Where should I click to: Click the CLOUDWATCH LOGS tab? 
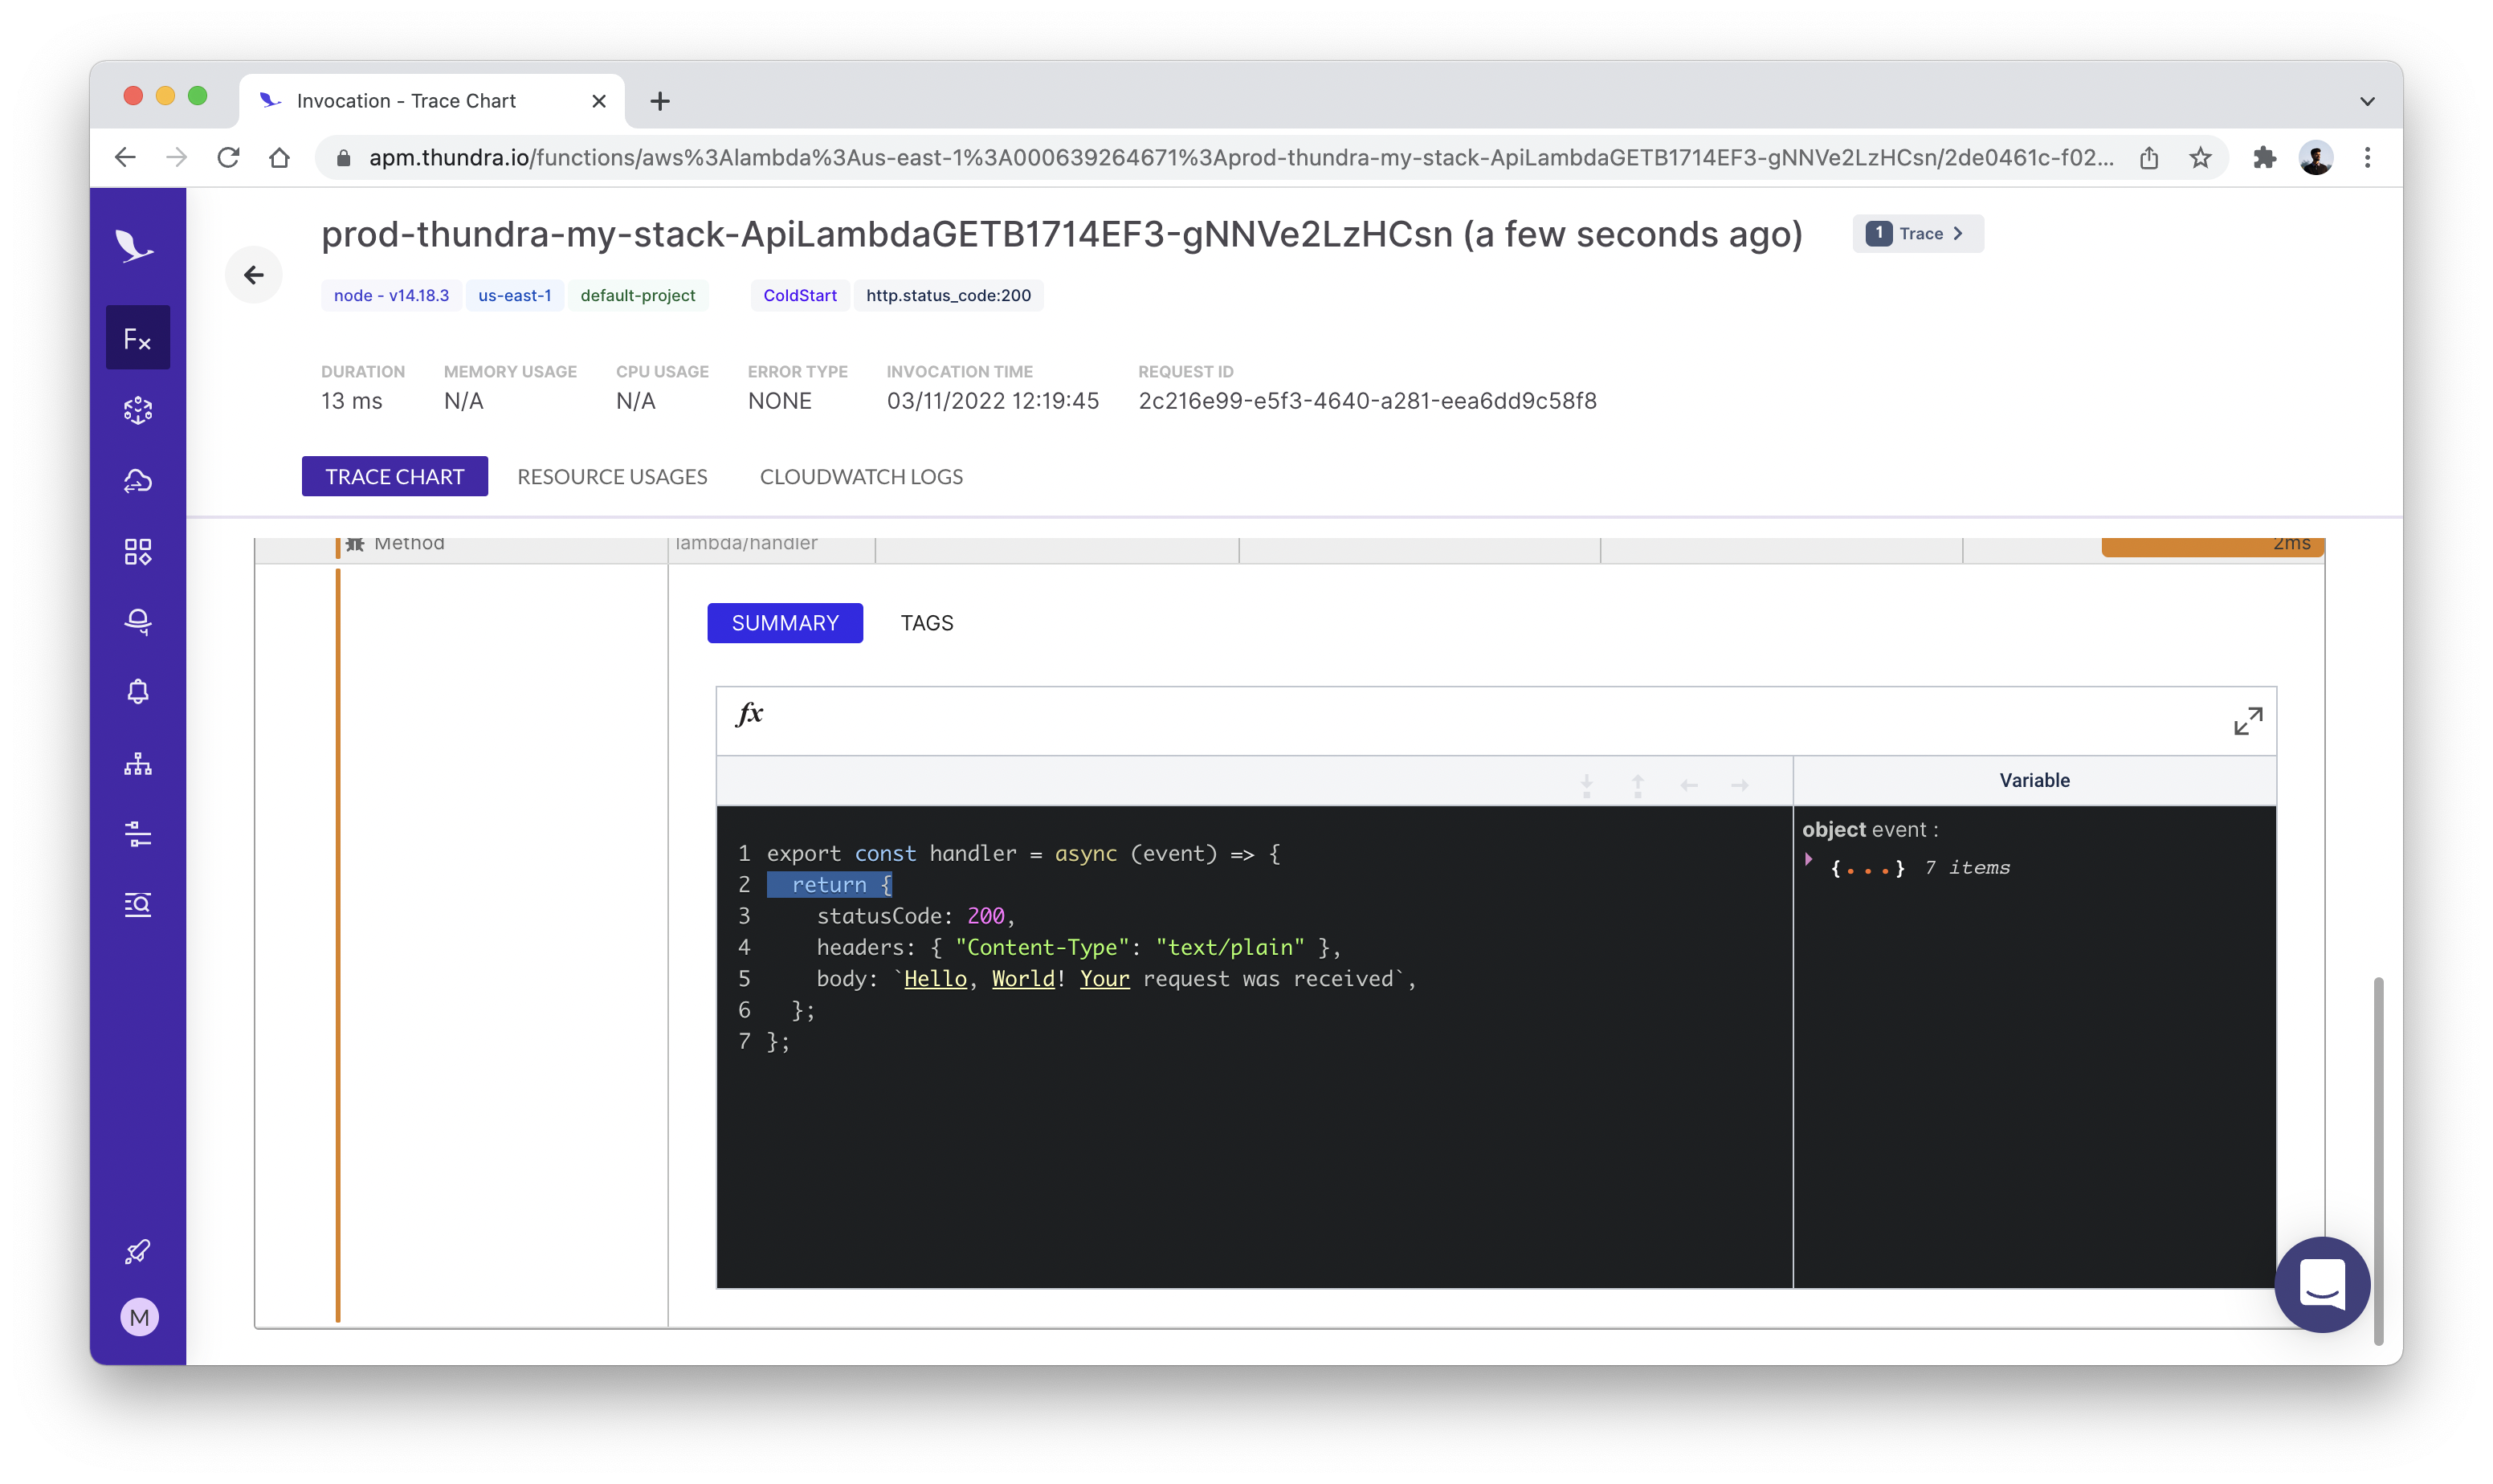click(860, 475)
